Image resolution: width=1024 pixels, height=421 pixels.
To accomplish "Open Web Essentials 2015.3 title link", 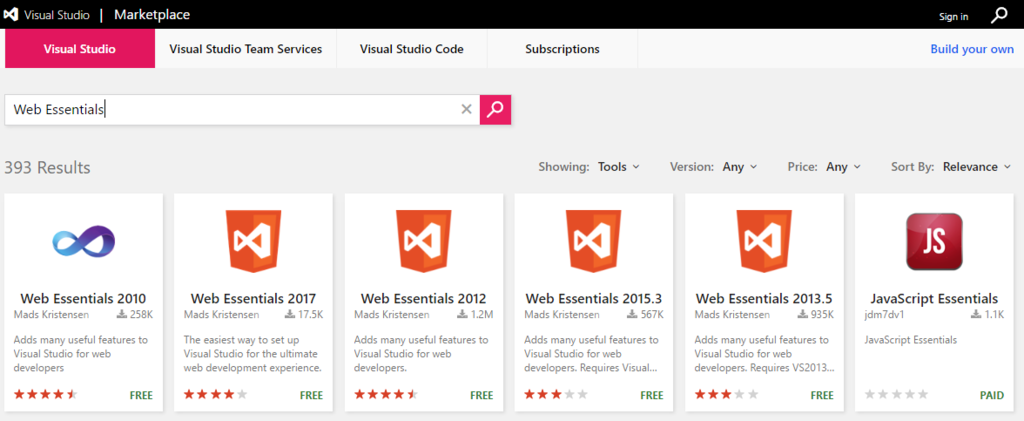I will [594, 298].
